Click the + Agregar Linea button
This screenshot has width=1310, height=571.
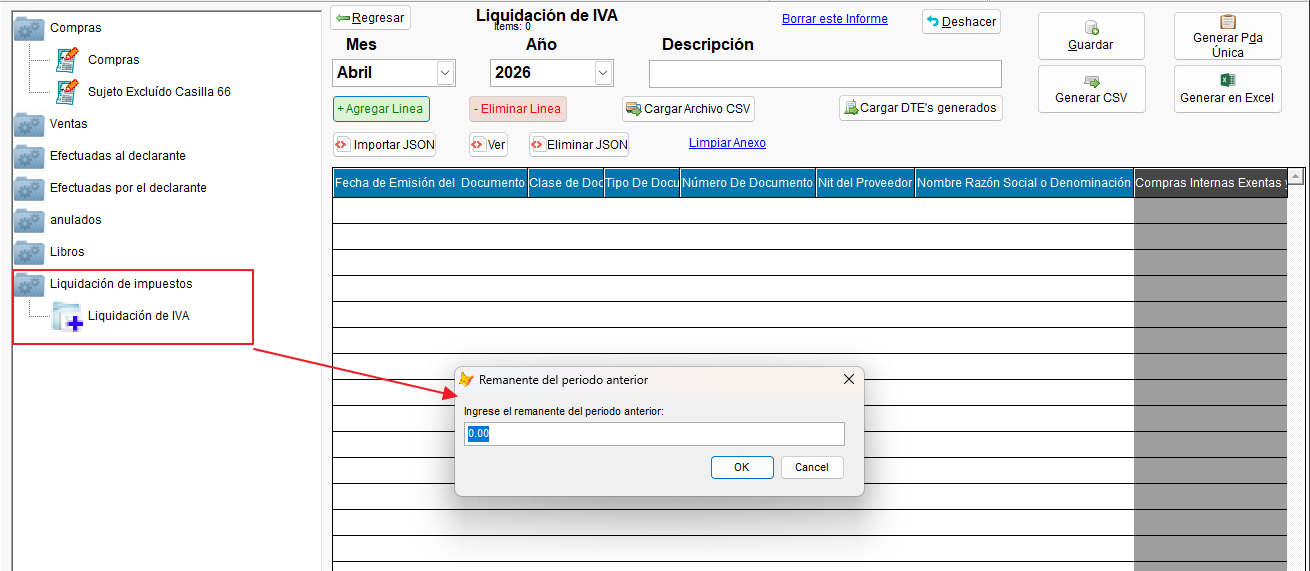(380, 109)
